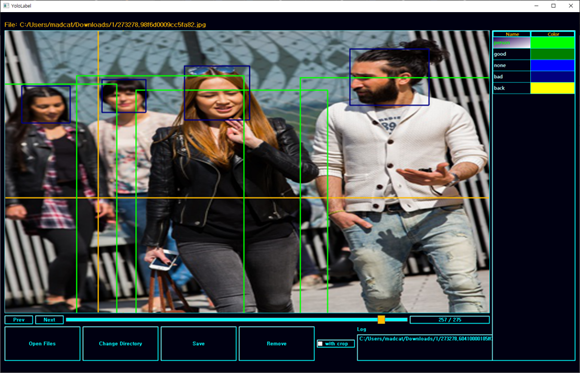Click the bright green color swatch for person
Viewport: 580px width, 373px height.
tap(553, 43)
